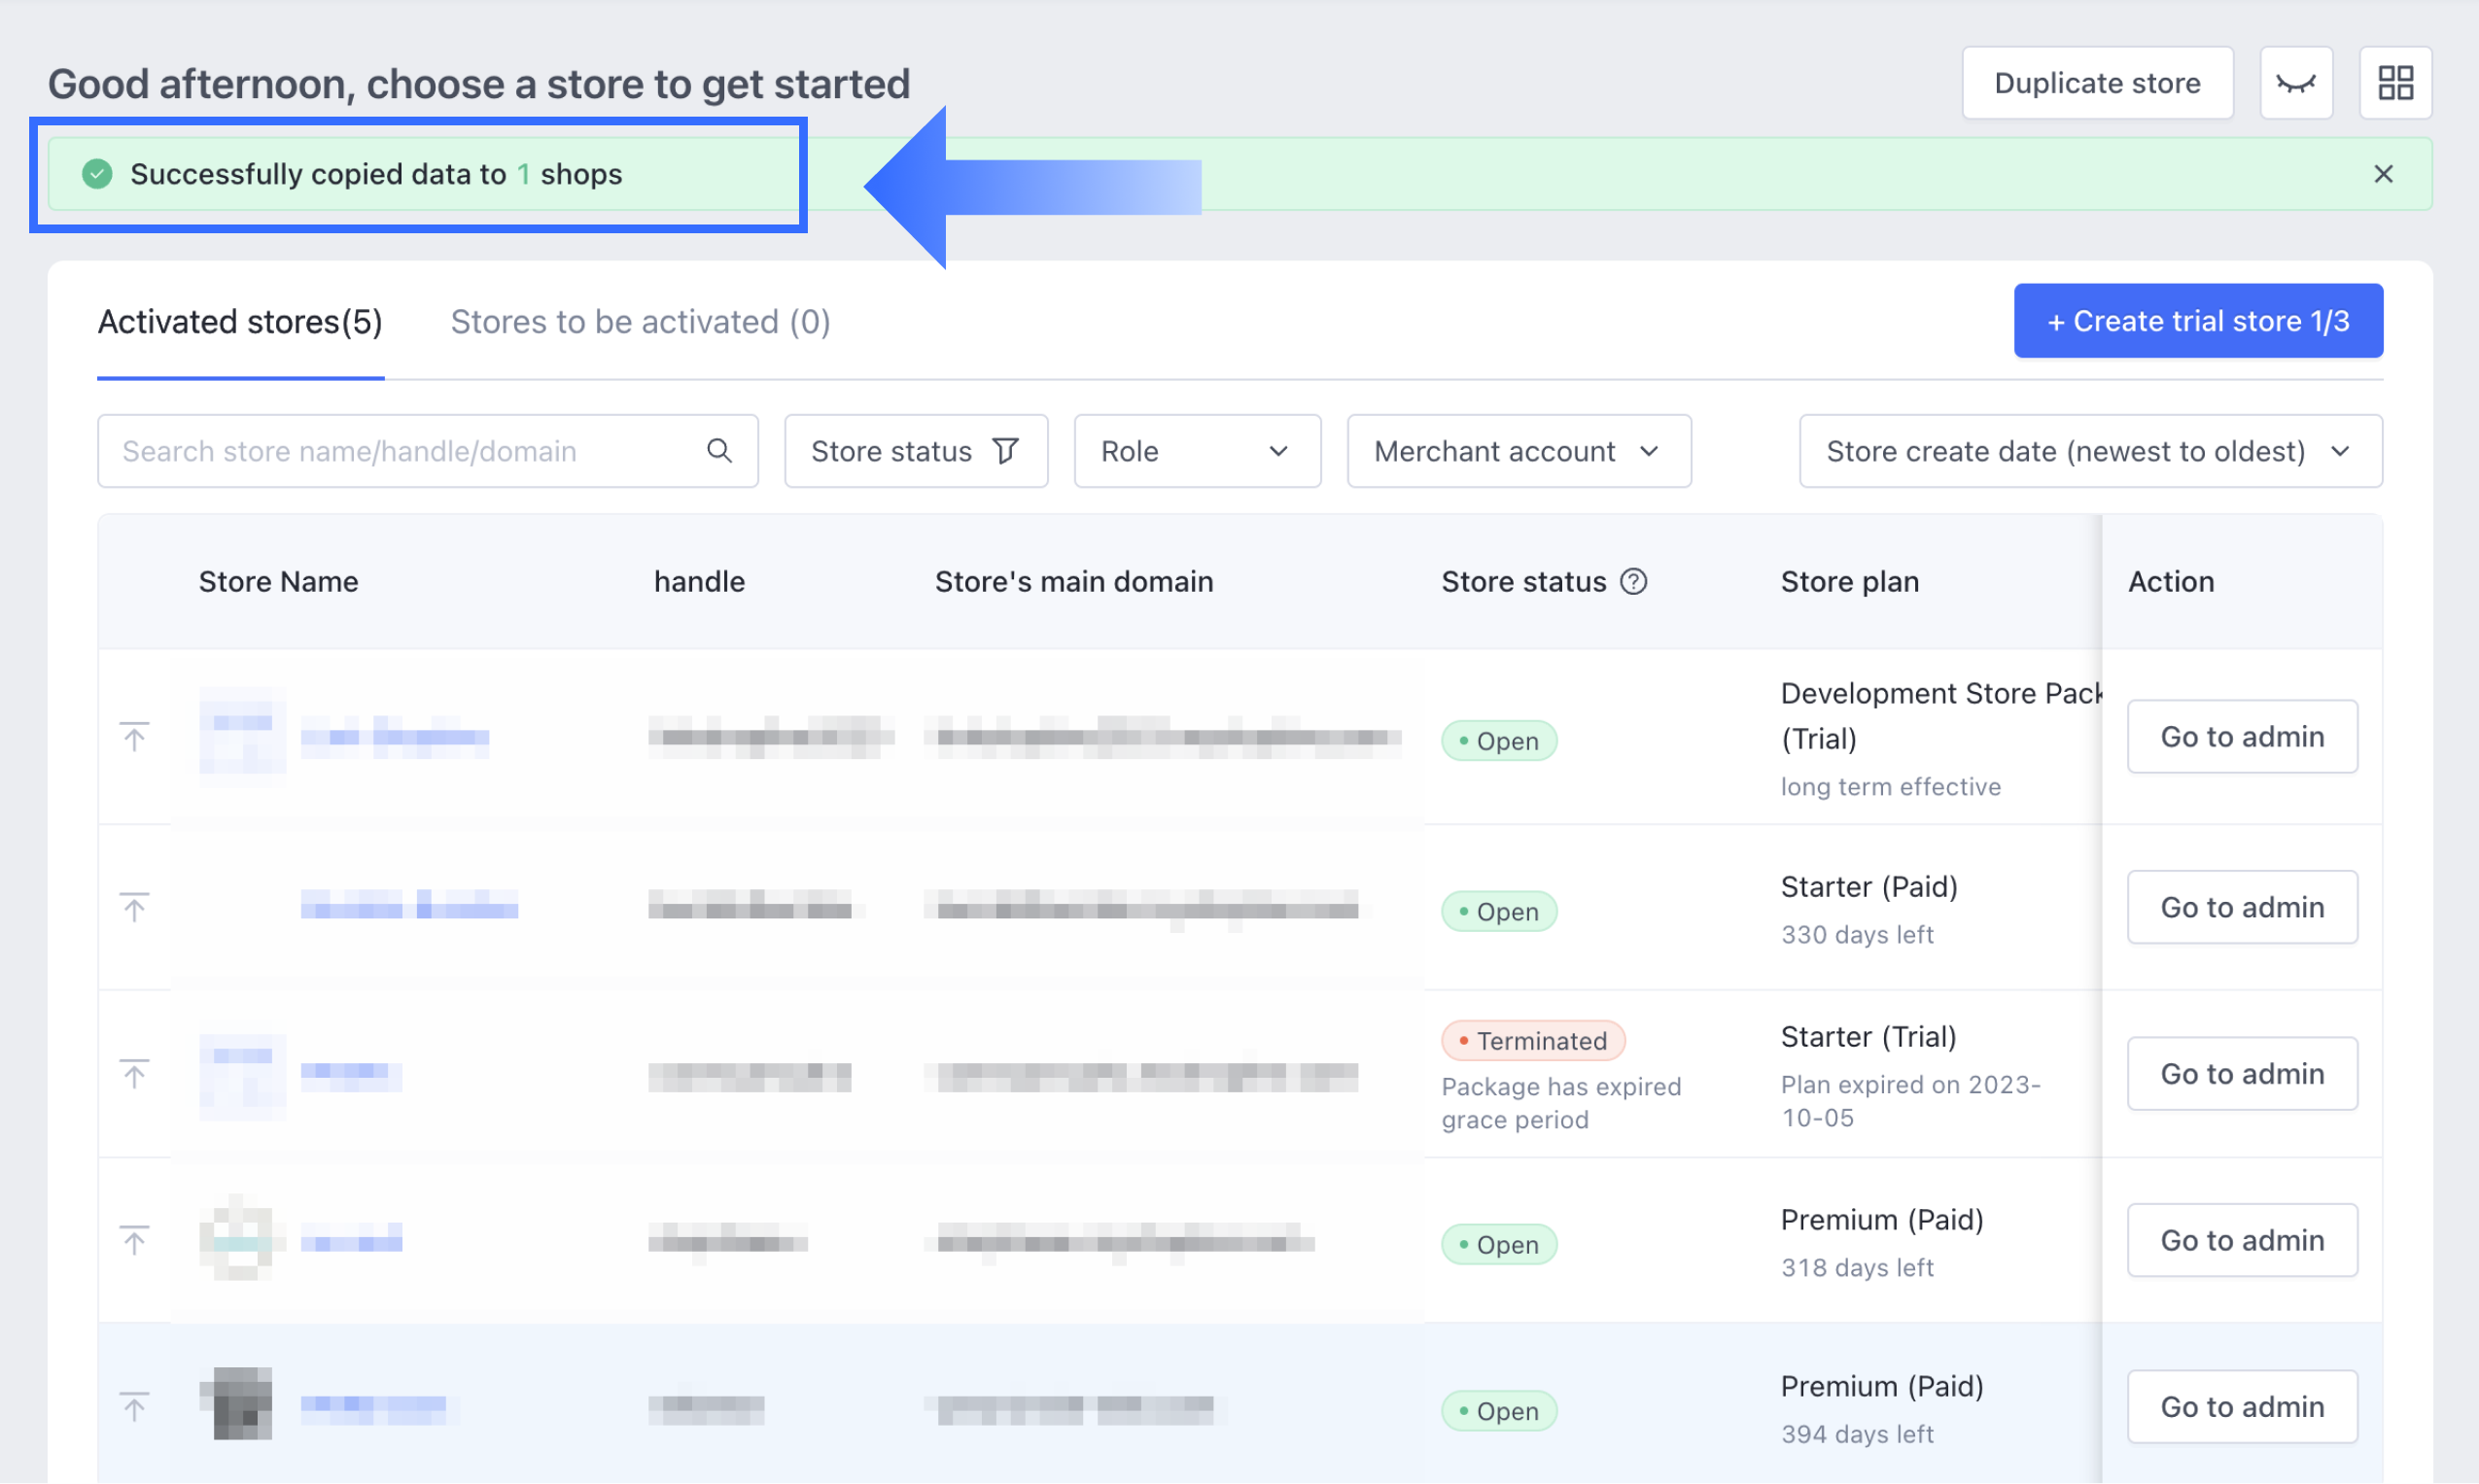Click the Duplicate store button

(x=2096, y=83)
